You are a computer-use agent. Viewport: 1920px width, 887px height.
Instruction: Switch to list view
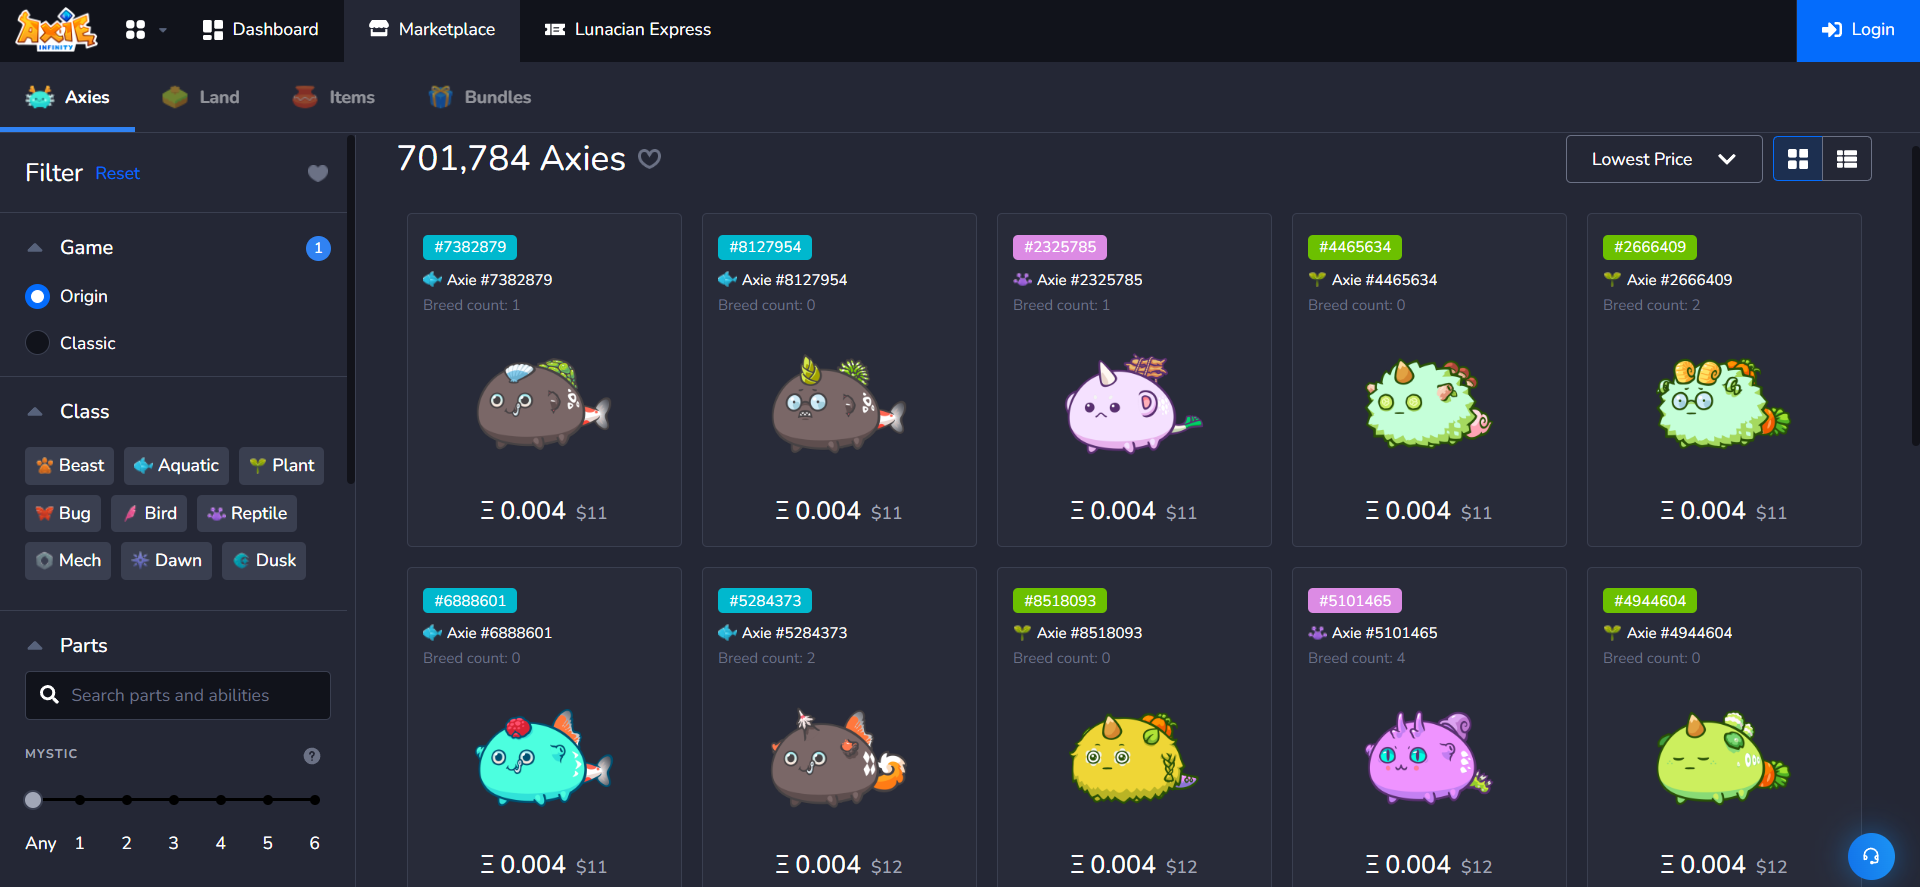pos(1847,159)
